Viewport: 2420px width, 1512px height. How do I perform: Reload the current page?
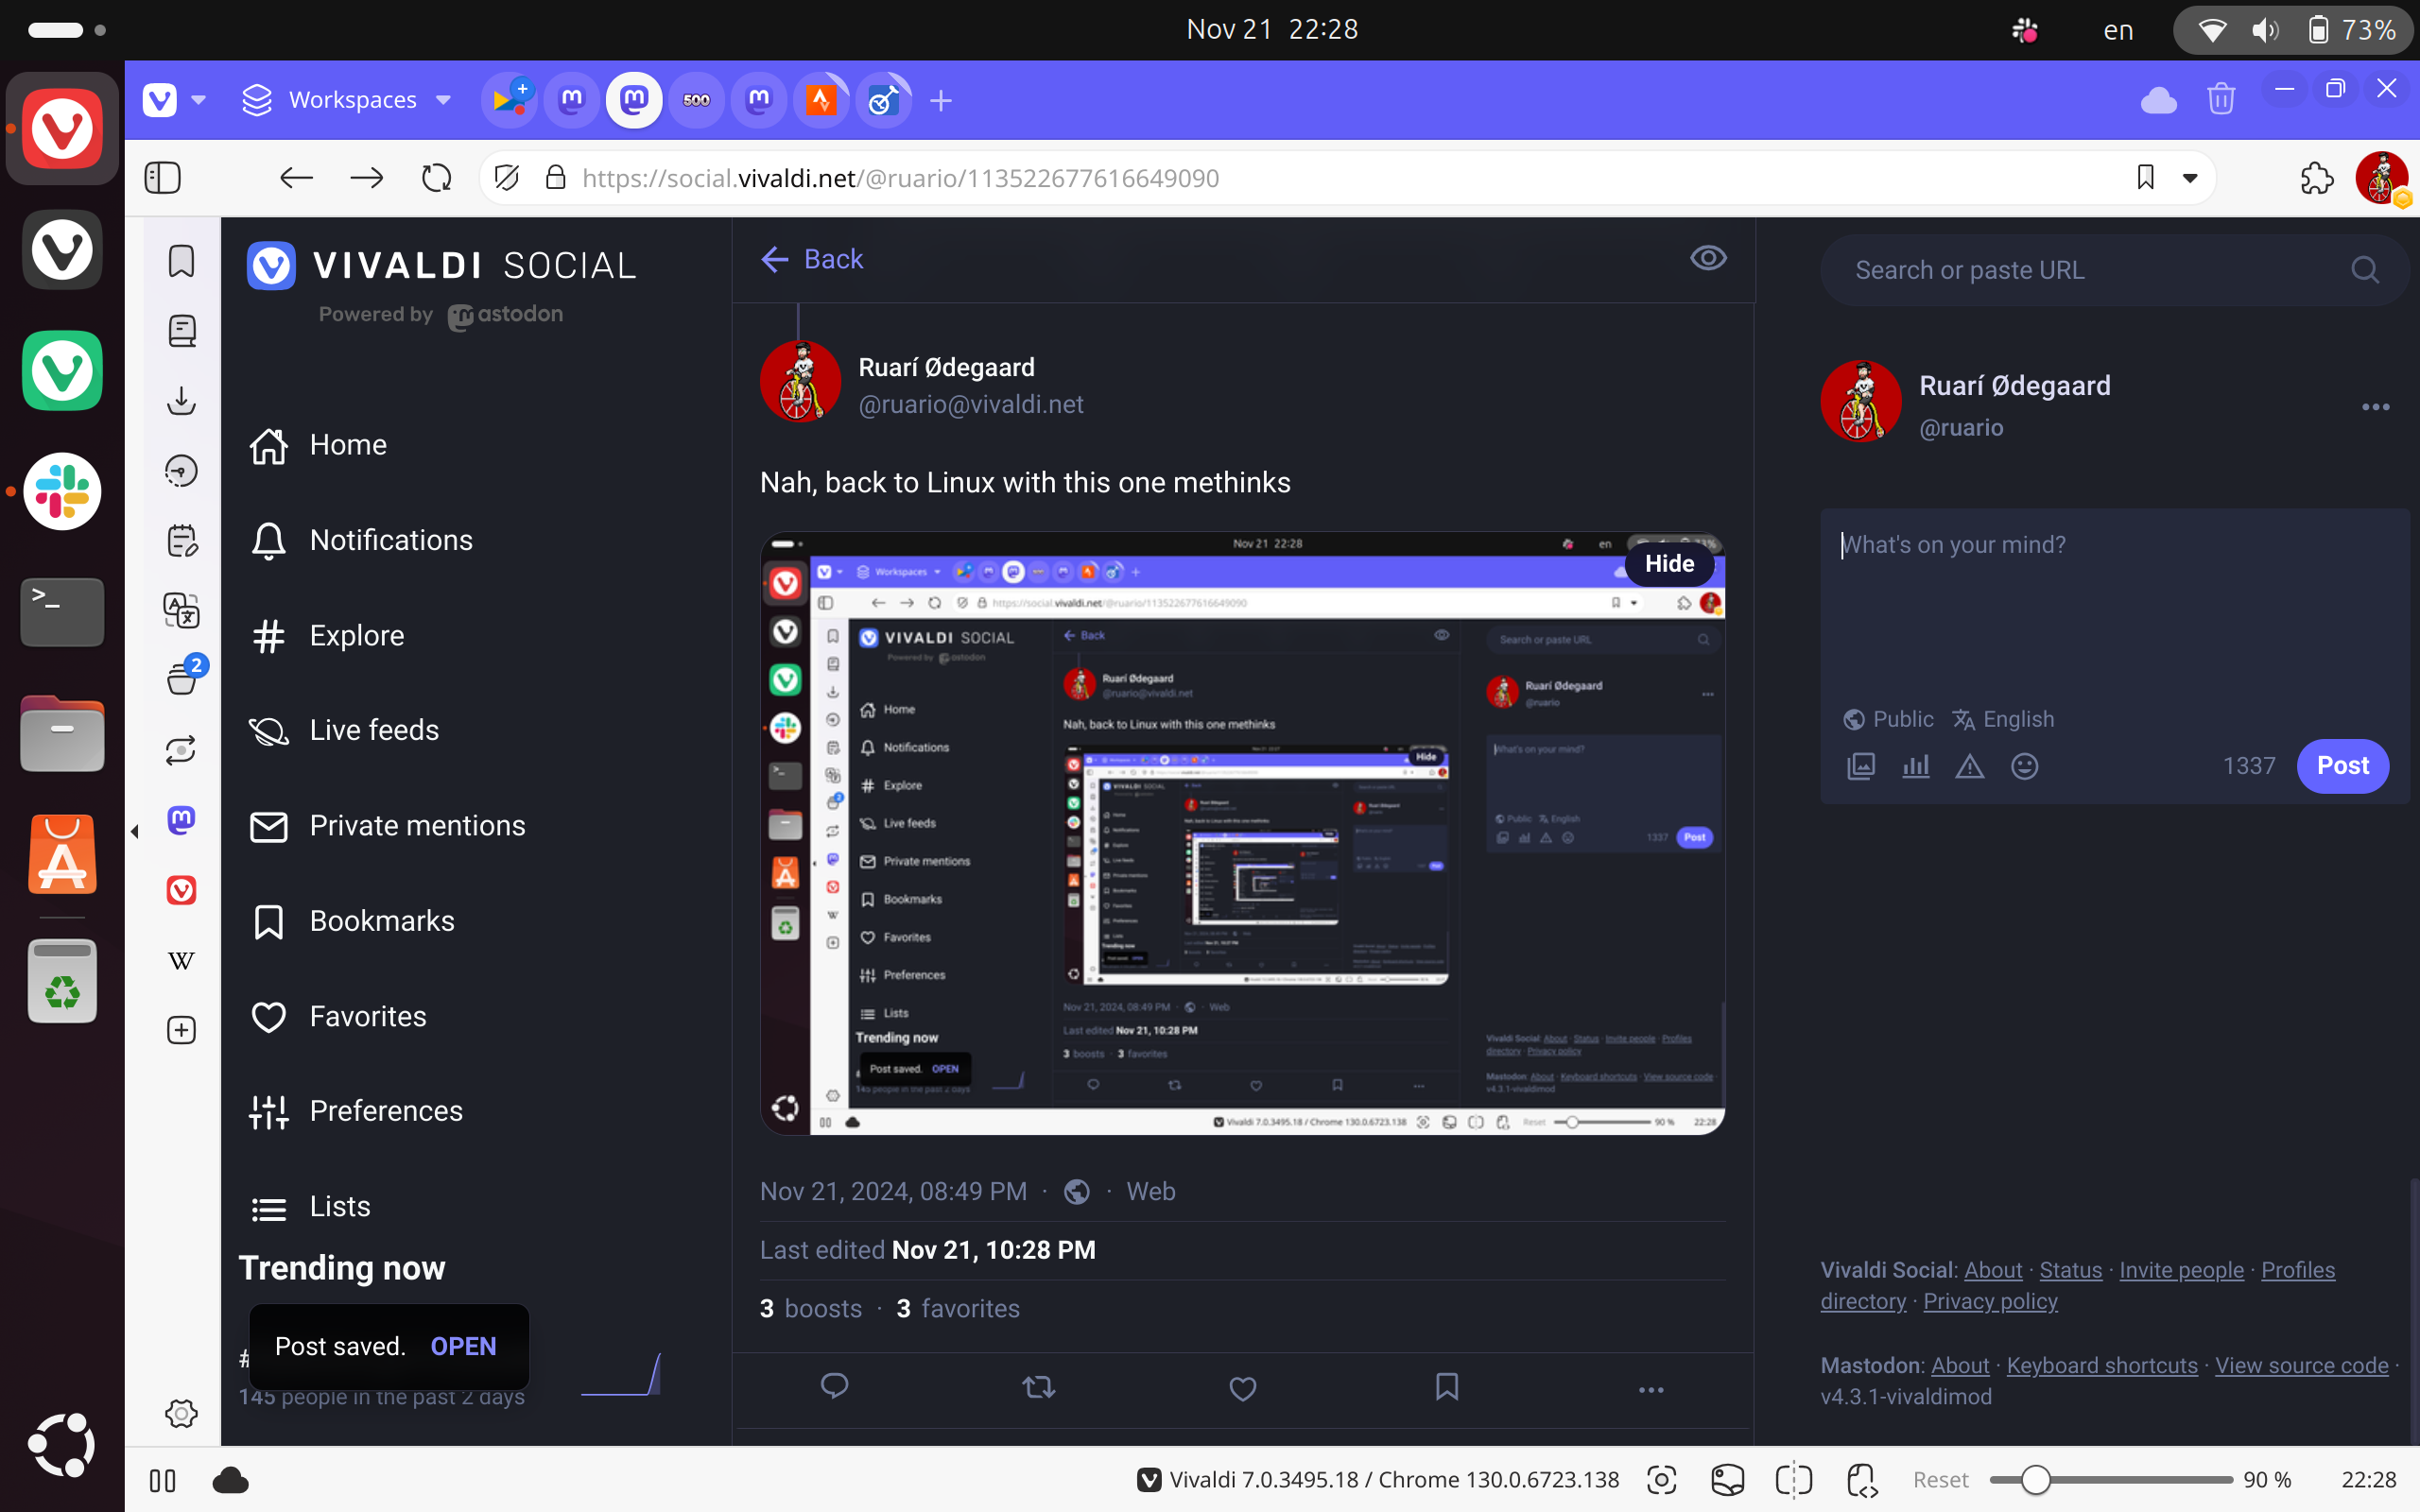tap(436, 178)
